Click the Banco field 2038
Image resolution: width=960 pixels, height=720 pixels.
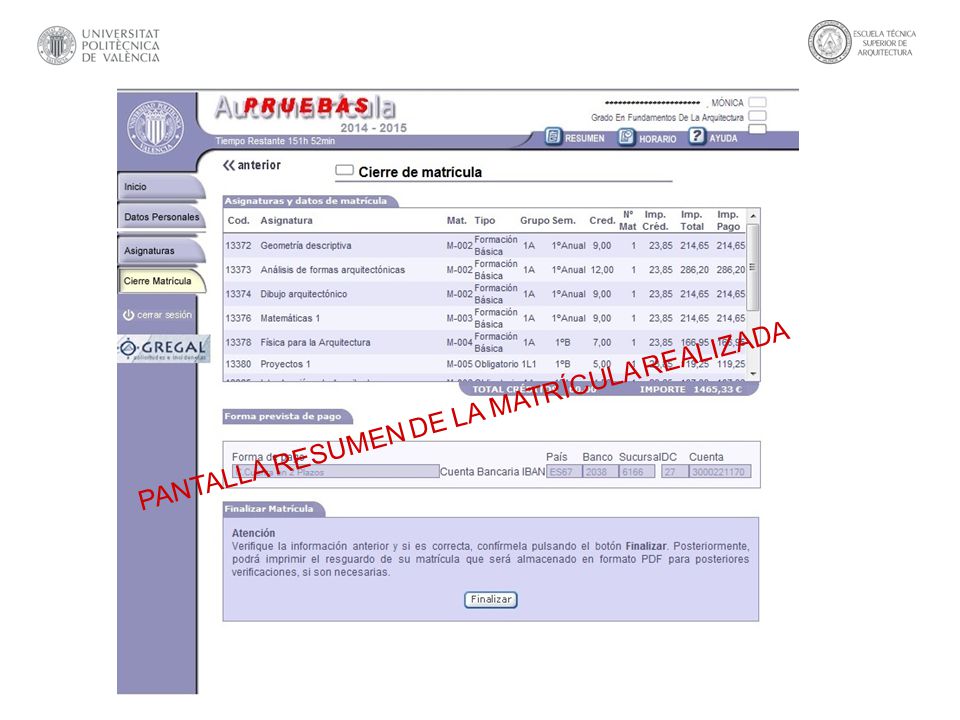[x=600, y=471]
